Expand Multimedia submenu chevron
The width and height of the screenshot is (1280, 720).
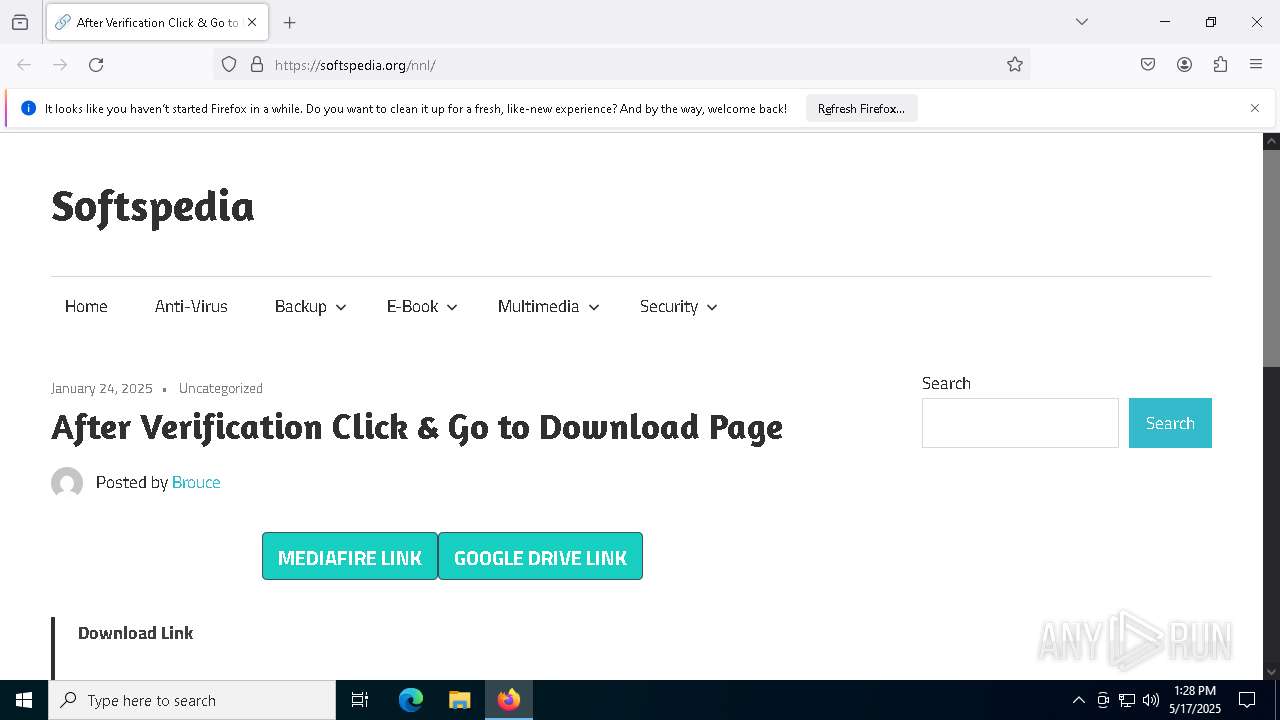[594, 307]
